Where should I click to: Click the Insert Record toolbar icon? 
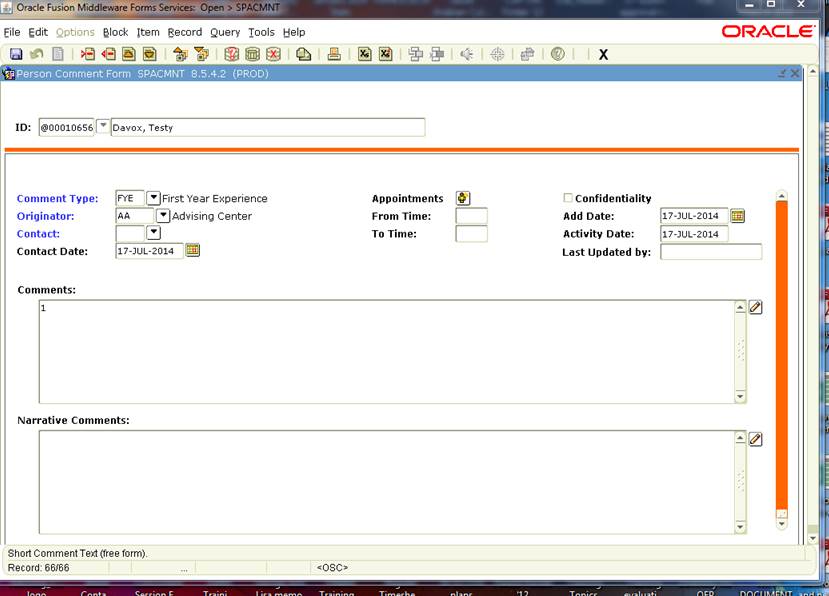pos(88,54)
